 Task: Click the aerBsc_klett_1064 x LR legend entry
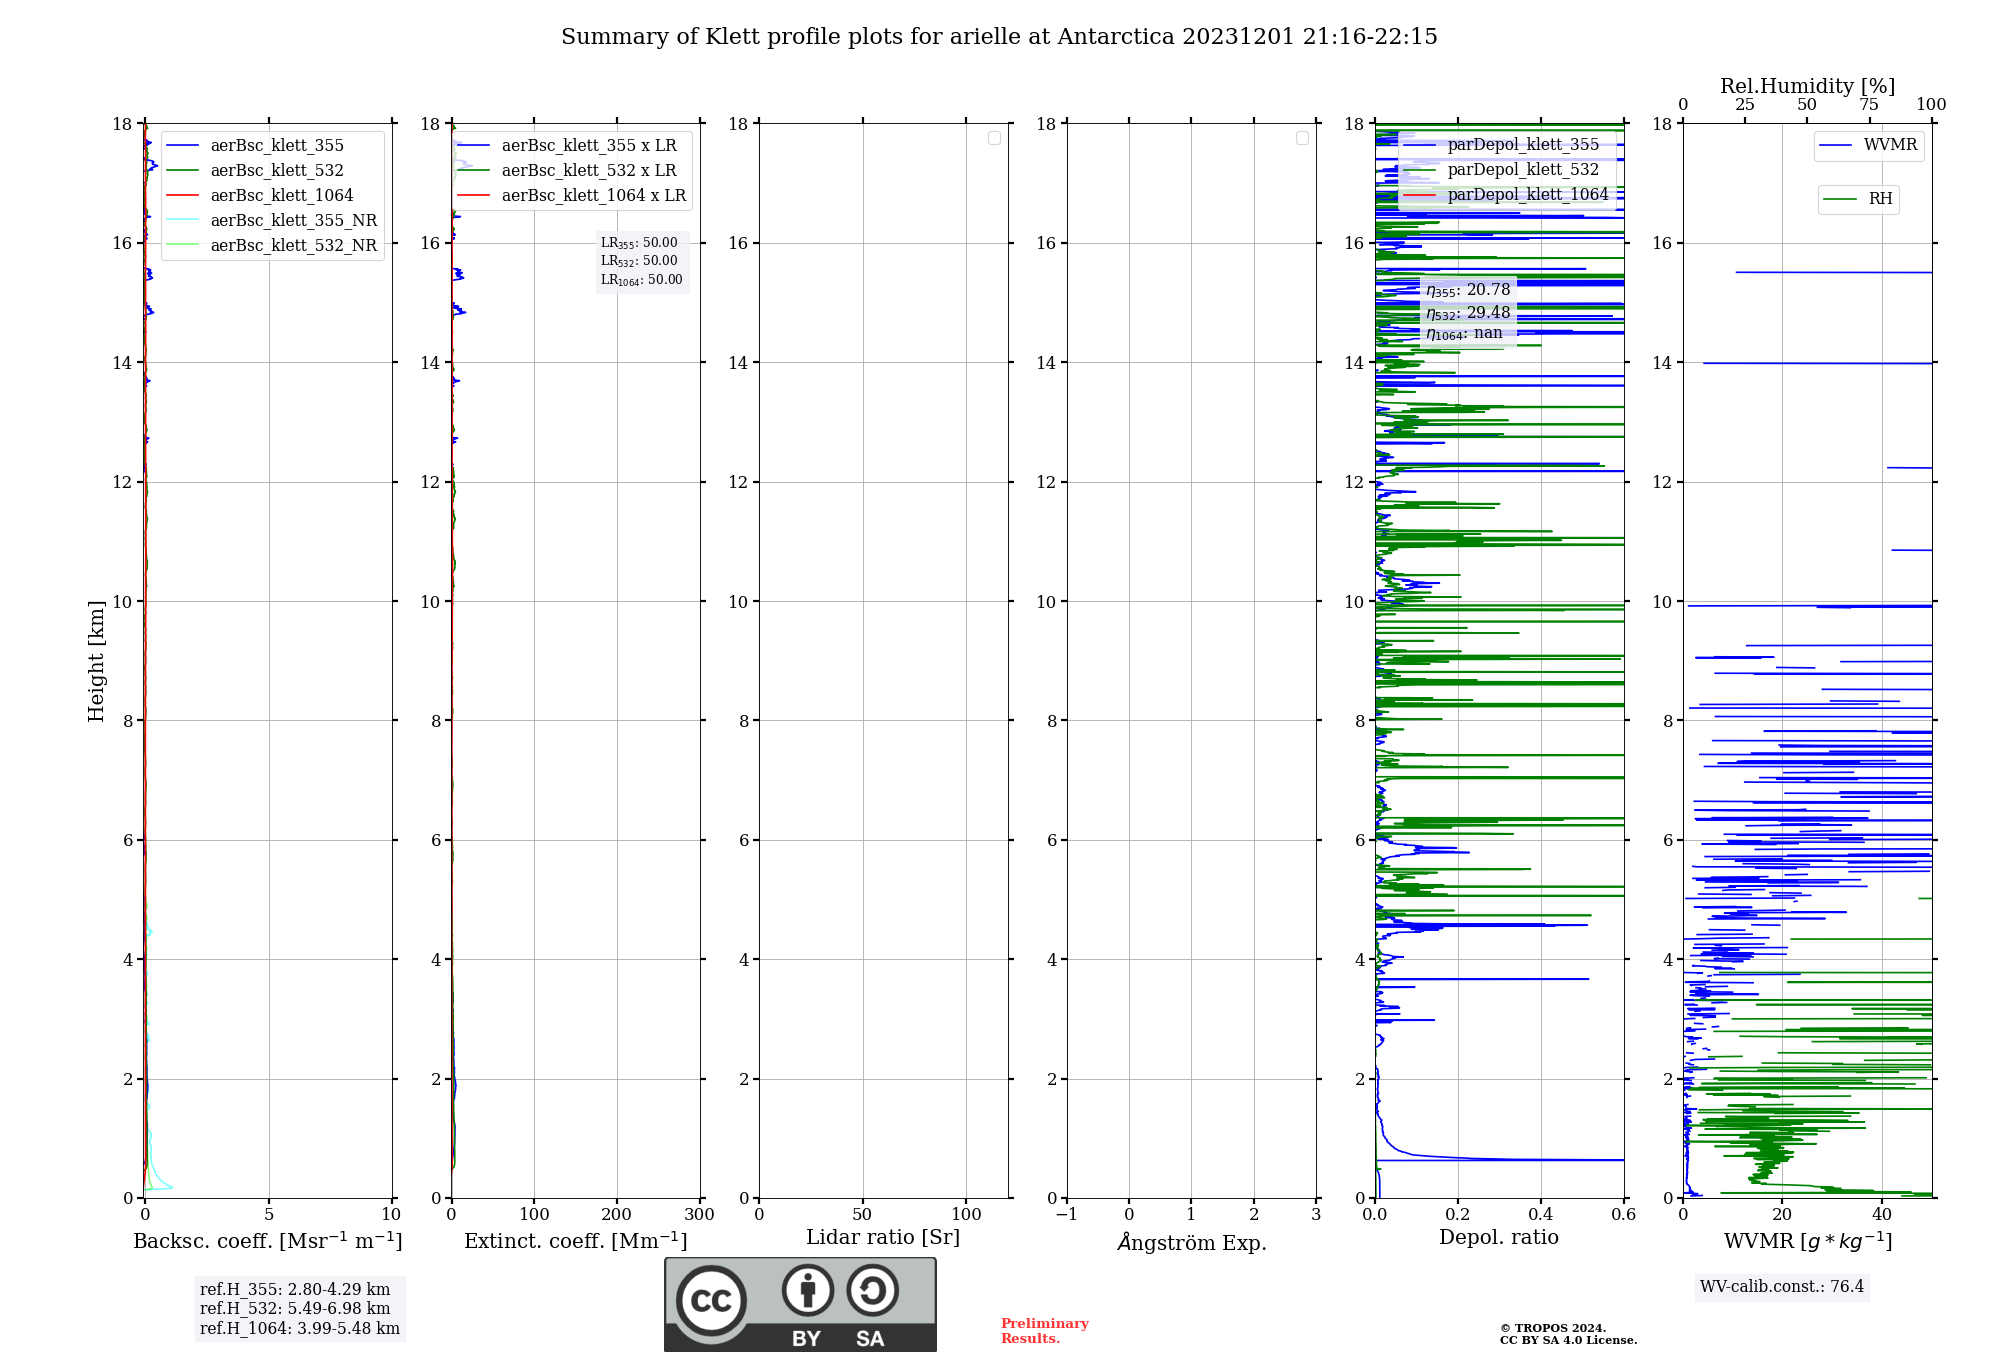click(572, 196)
